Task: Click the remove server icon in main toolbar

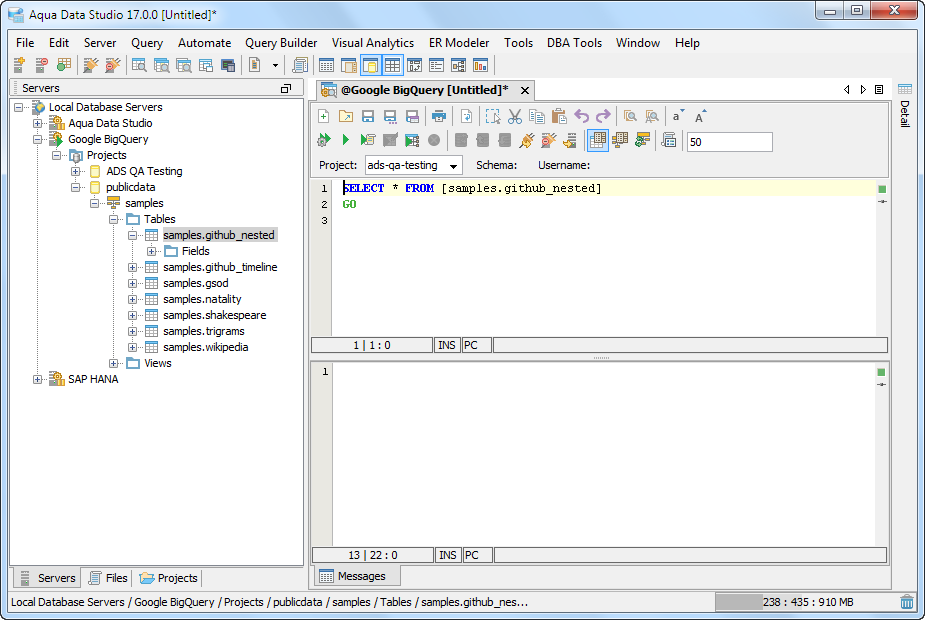Action: pyautogui.click(x=41, y=65)
